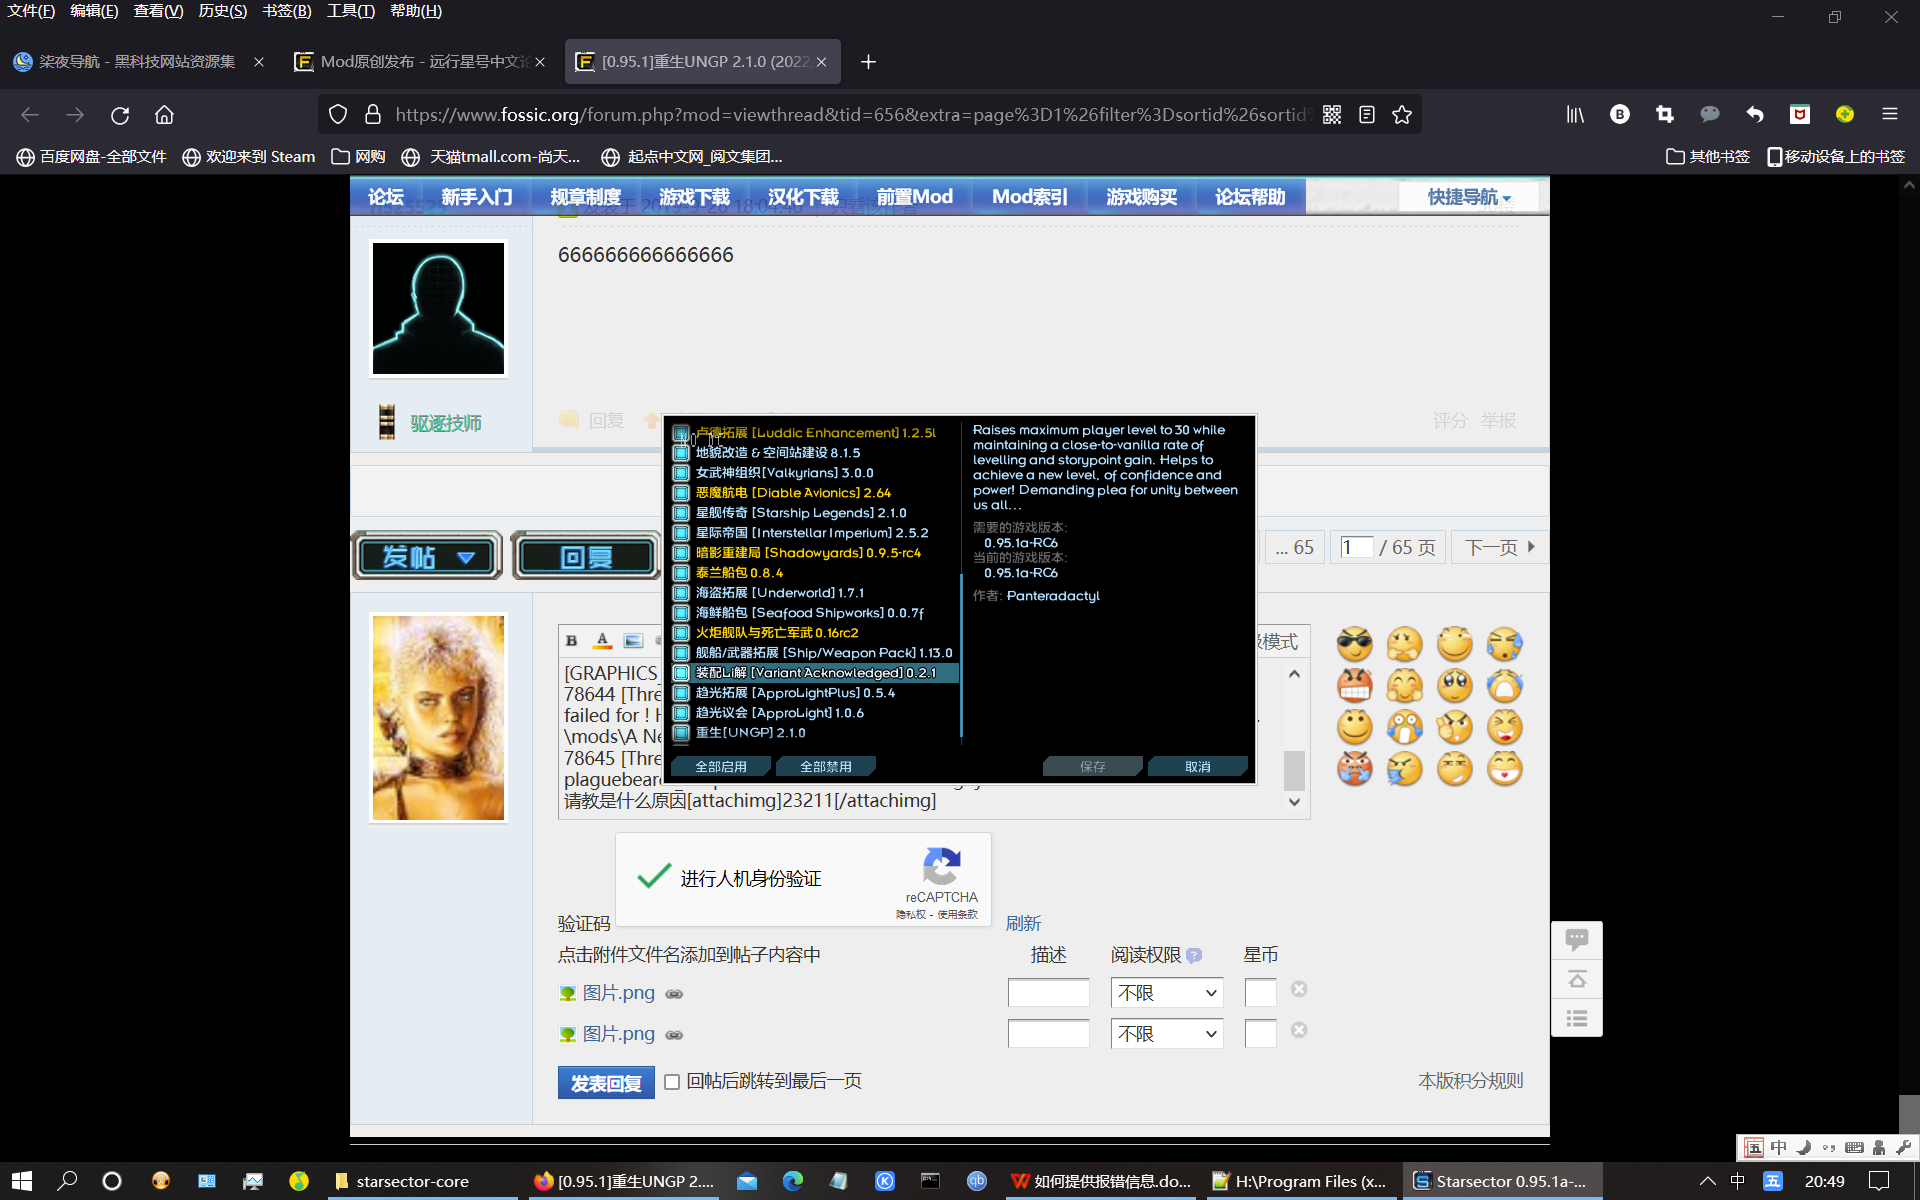
Task: Insert the sunglasses emoji smiley
Action: click(1354, 644)
